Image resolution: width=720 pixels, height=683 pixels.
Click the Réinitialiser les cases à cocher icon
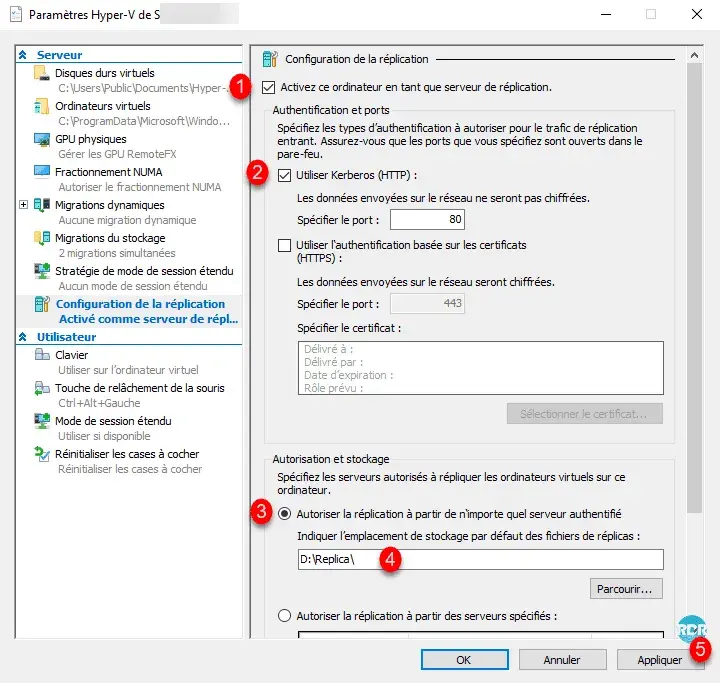coord(41,455)
